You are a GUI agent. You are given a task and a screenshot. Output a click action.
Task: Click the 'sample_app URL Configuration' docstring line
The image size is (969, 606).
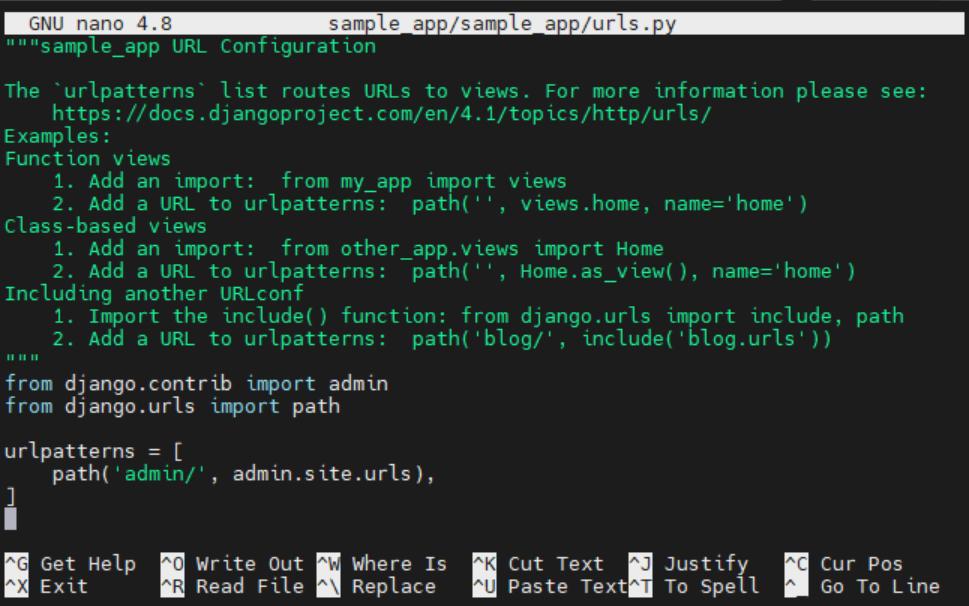point(190,46)
